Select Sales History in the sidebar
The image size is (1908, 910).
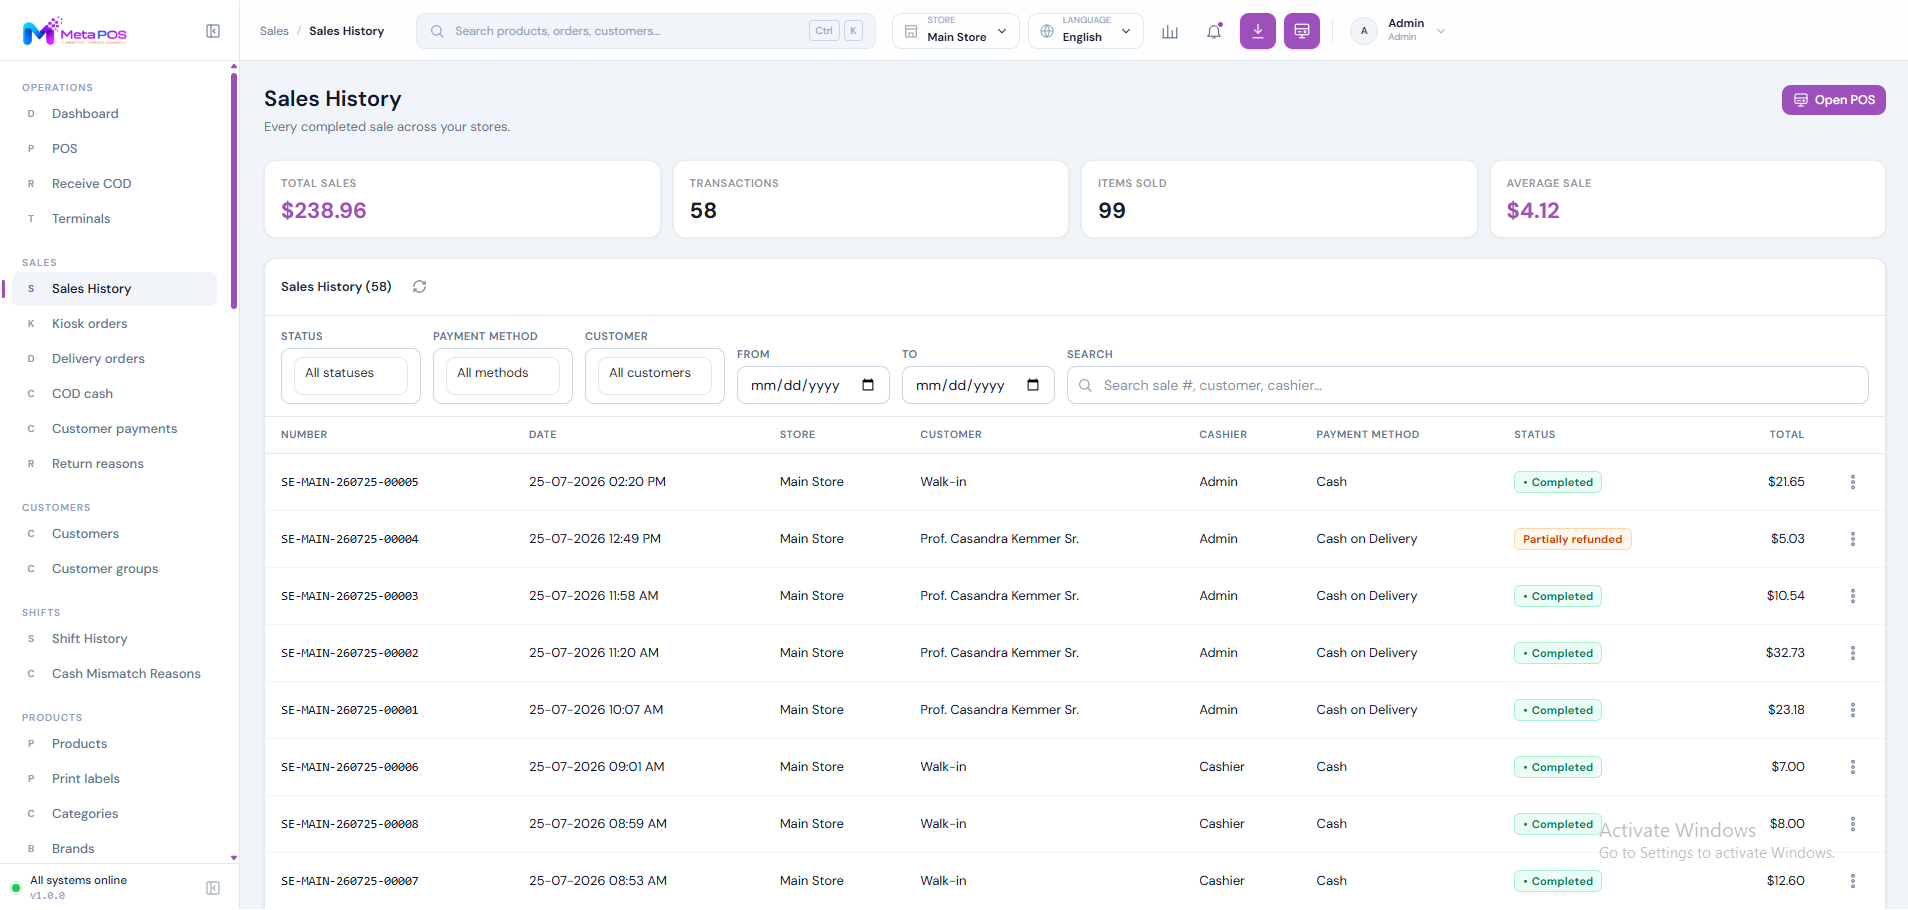pyautogui.click(x=114, y=289)
